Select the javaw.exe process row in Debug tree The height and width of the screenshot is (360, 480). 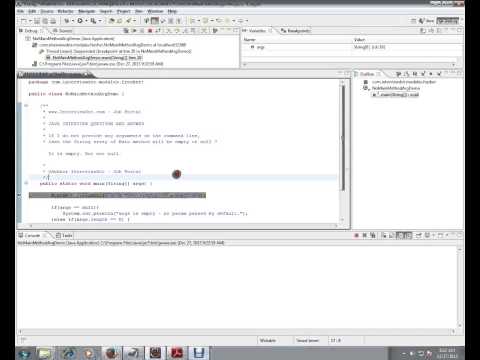click(x=98, y=64)
